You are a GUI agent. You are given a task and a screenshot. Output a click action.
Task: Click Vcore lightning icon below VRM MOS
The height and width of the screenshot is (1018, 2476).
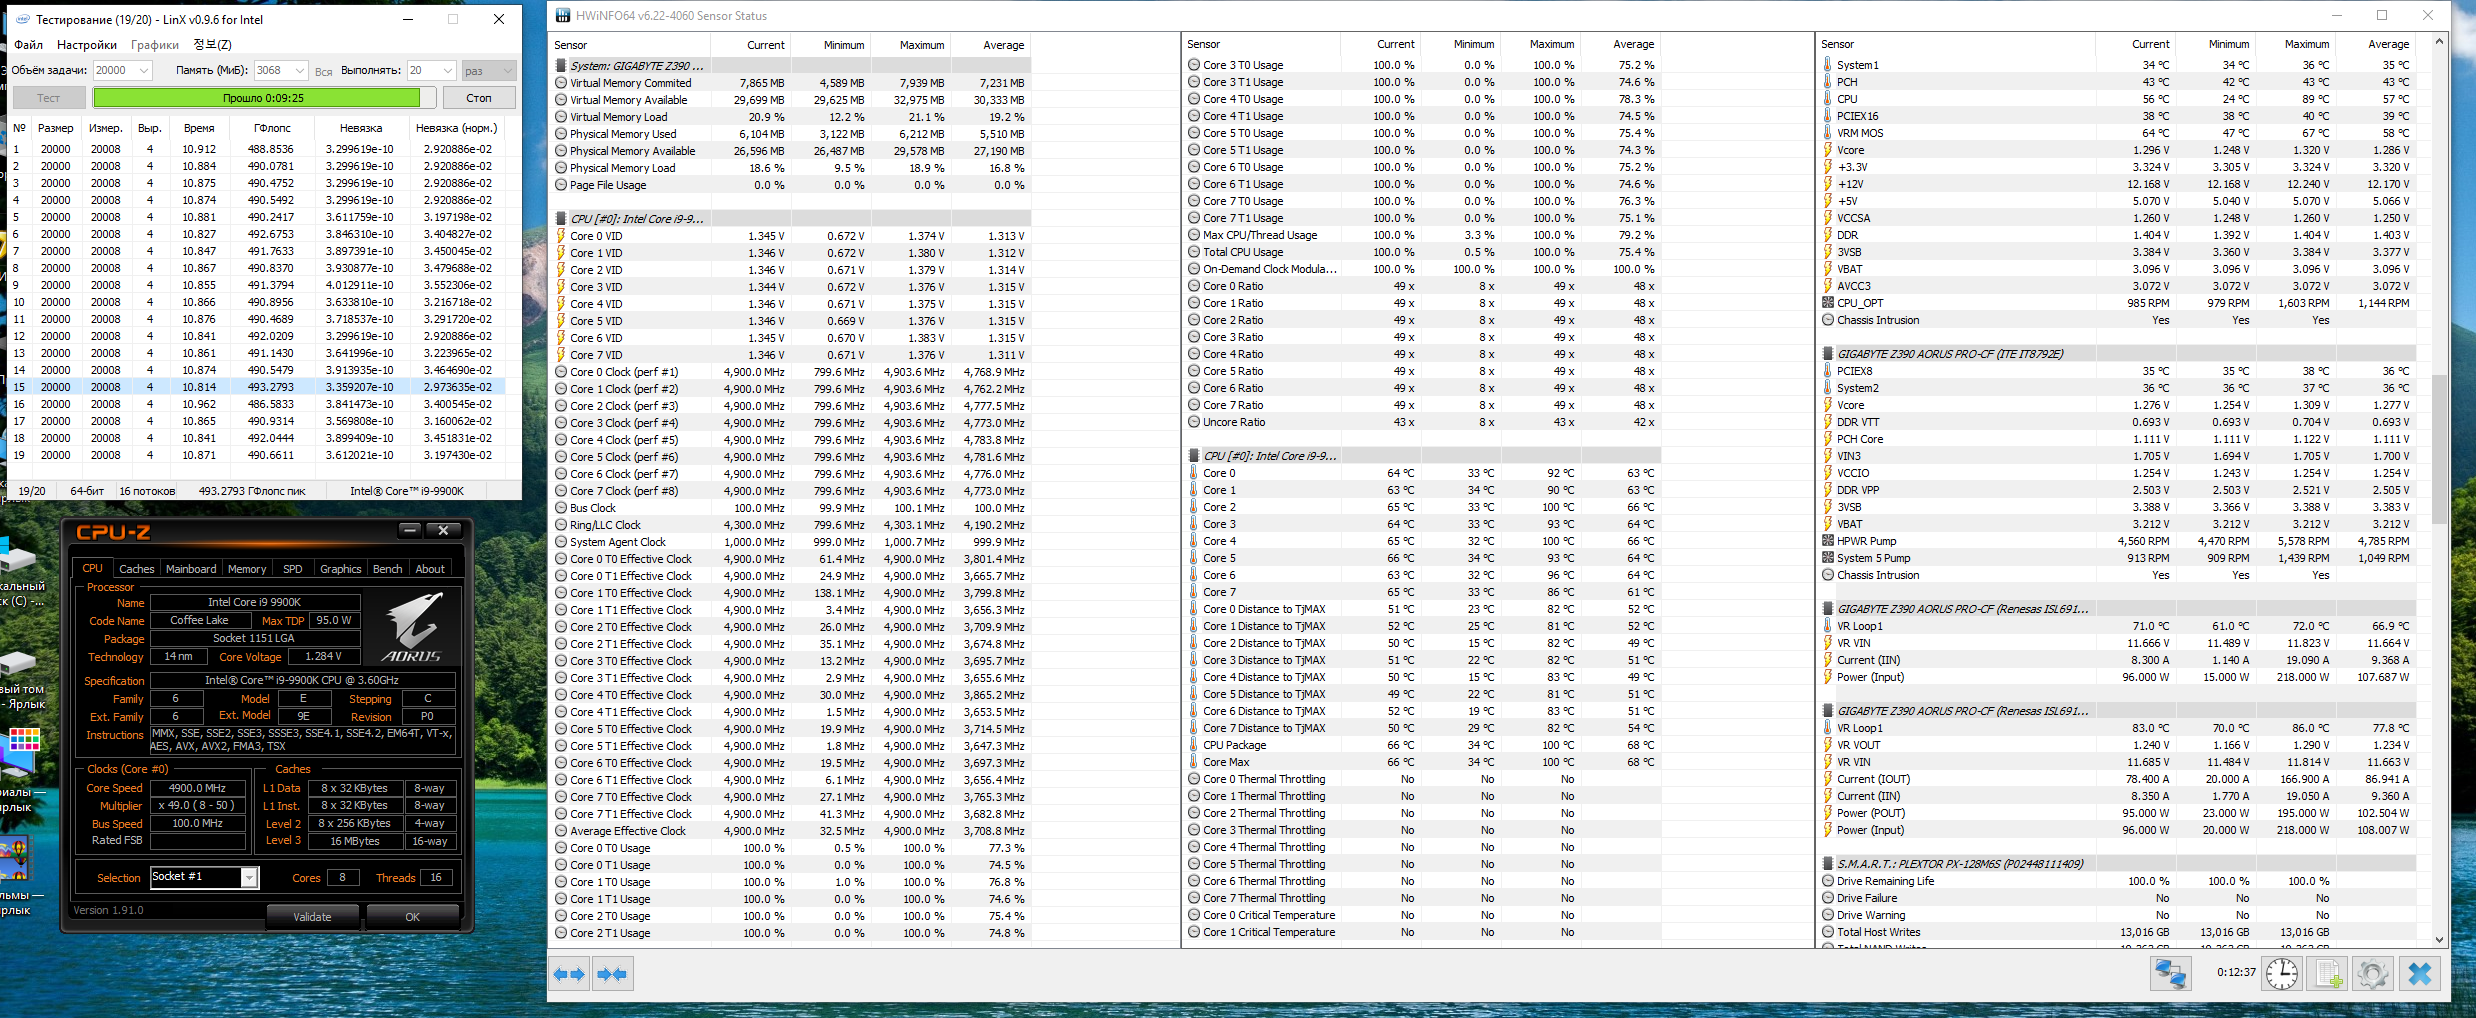click(1828, 150)
